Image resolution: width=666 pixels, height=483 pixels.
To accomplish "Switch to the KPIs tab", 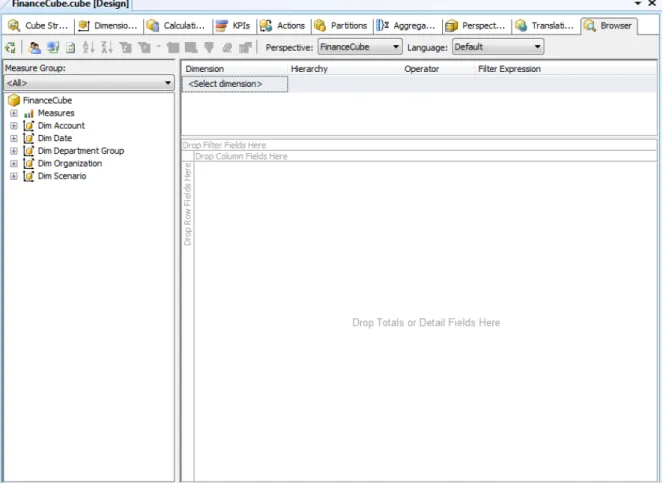I will point(234,25).
